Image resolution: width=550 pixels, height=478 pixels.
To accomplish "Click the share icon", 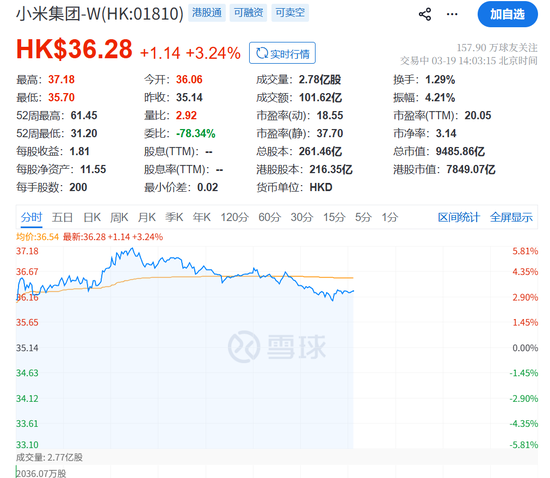I will pos(425,14).
